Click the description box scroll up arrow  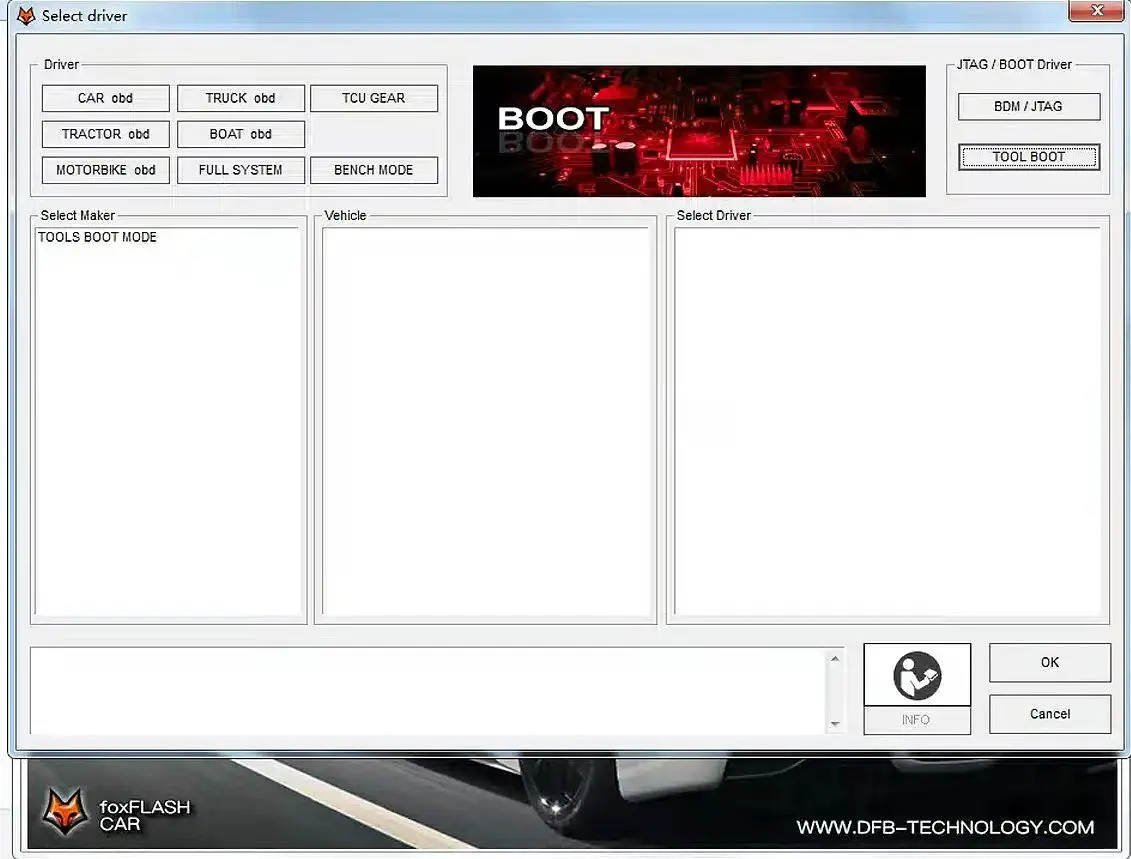(835, 658)
